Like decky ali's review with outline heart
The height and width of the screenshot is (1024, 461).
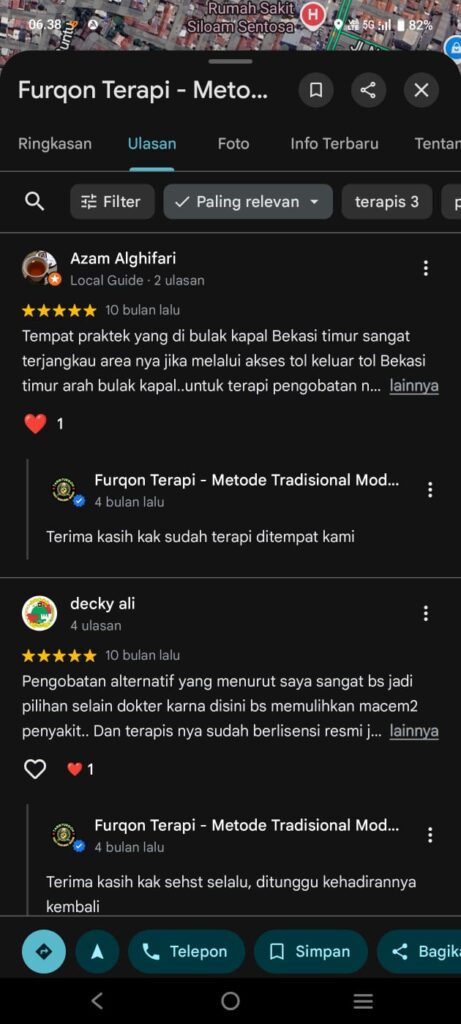click(35, 769)
